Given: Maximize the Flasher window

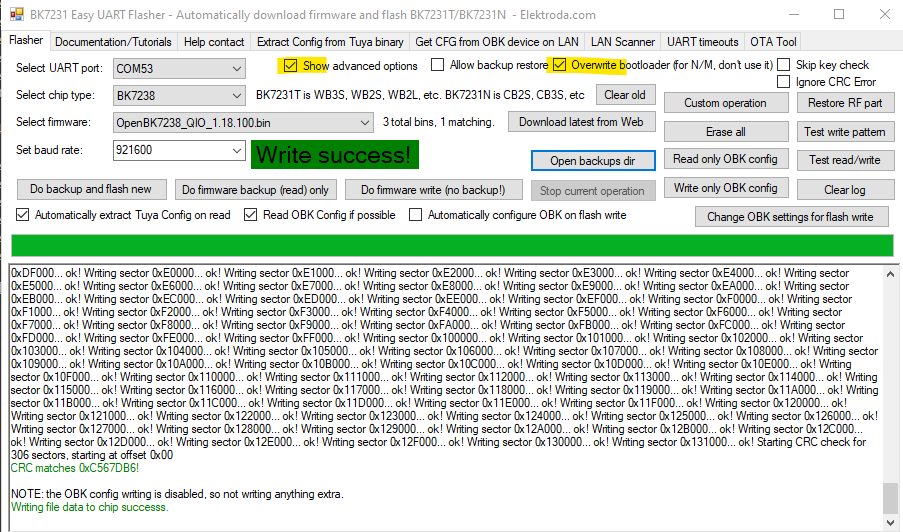Looking at the screenshot, I should click(x=839, y=14).
